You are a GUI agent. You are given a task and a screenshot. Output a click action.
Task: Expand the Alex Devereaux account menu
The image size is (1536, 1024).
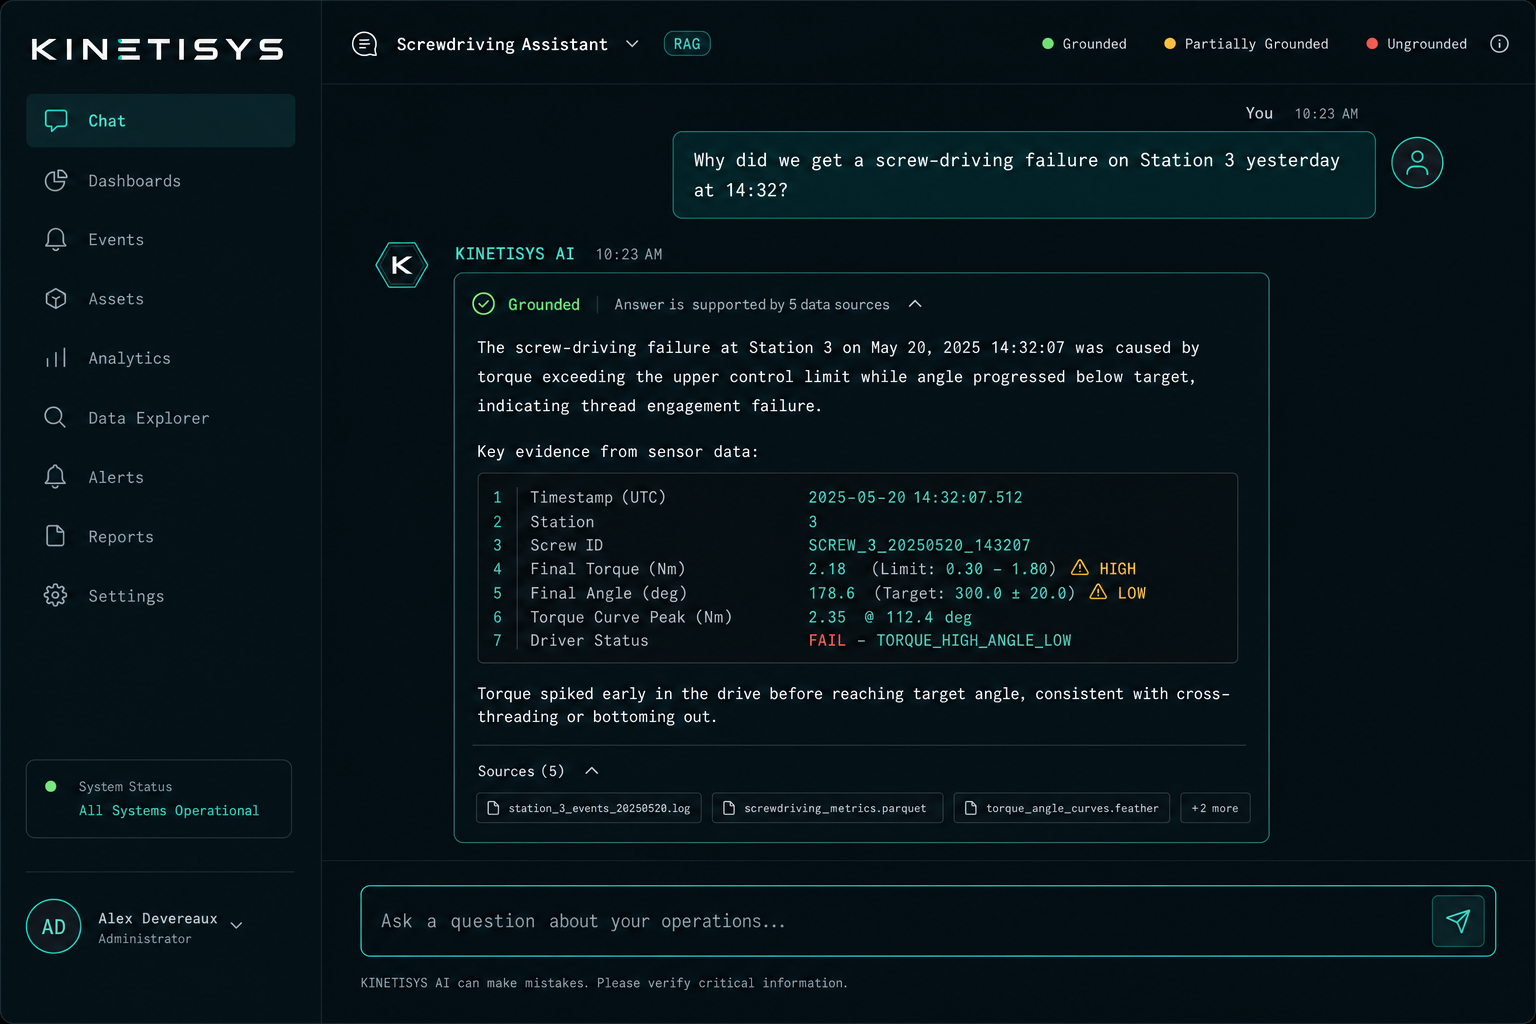(x=237, y=926)
